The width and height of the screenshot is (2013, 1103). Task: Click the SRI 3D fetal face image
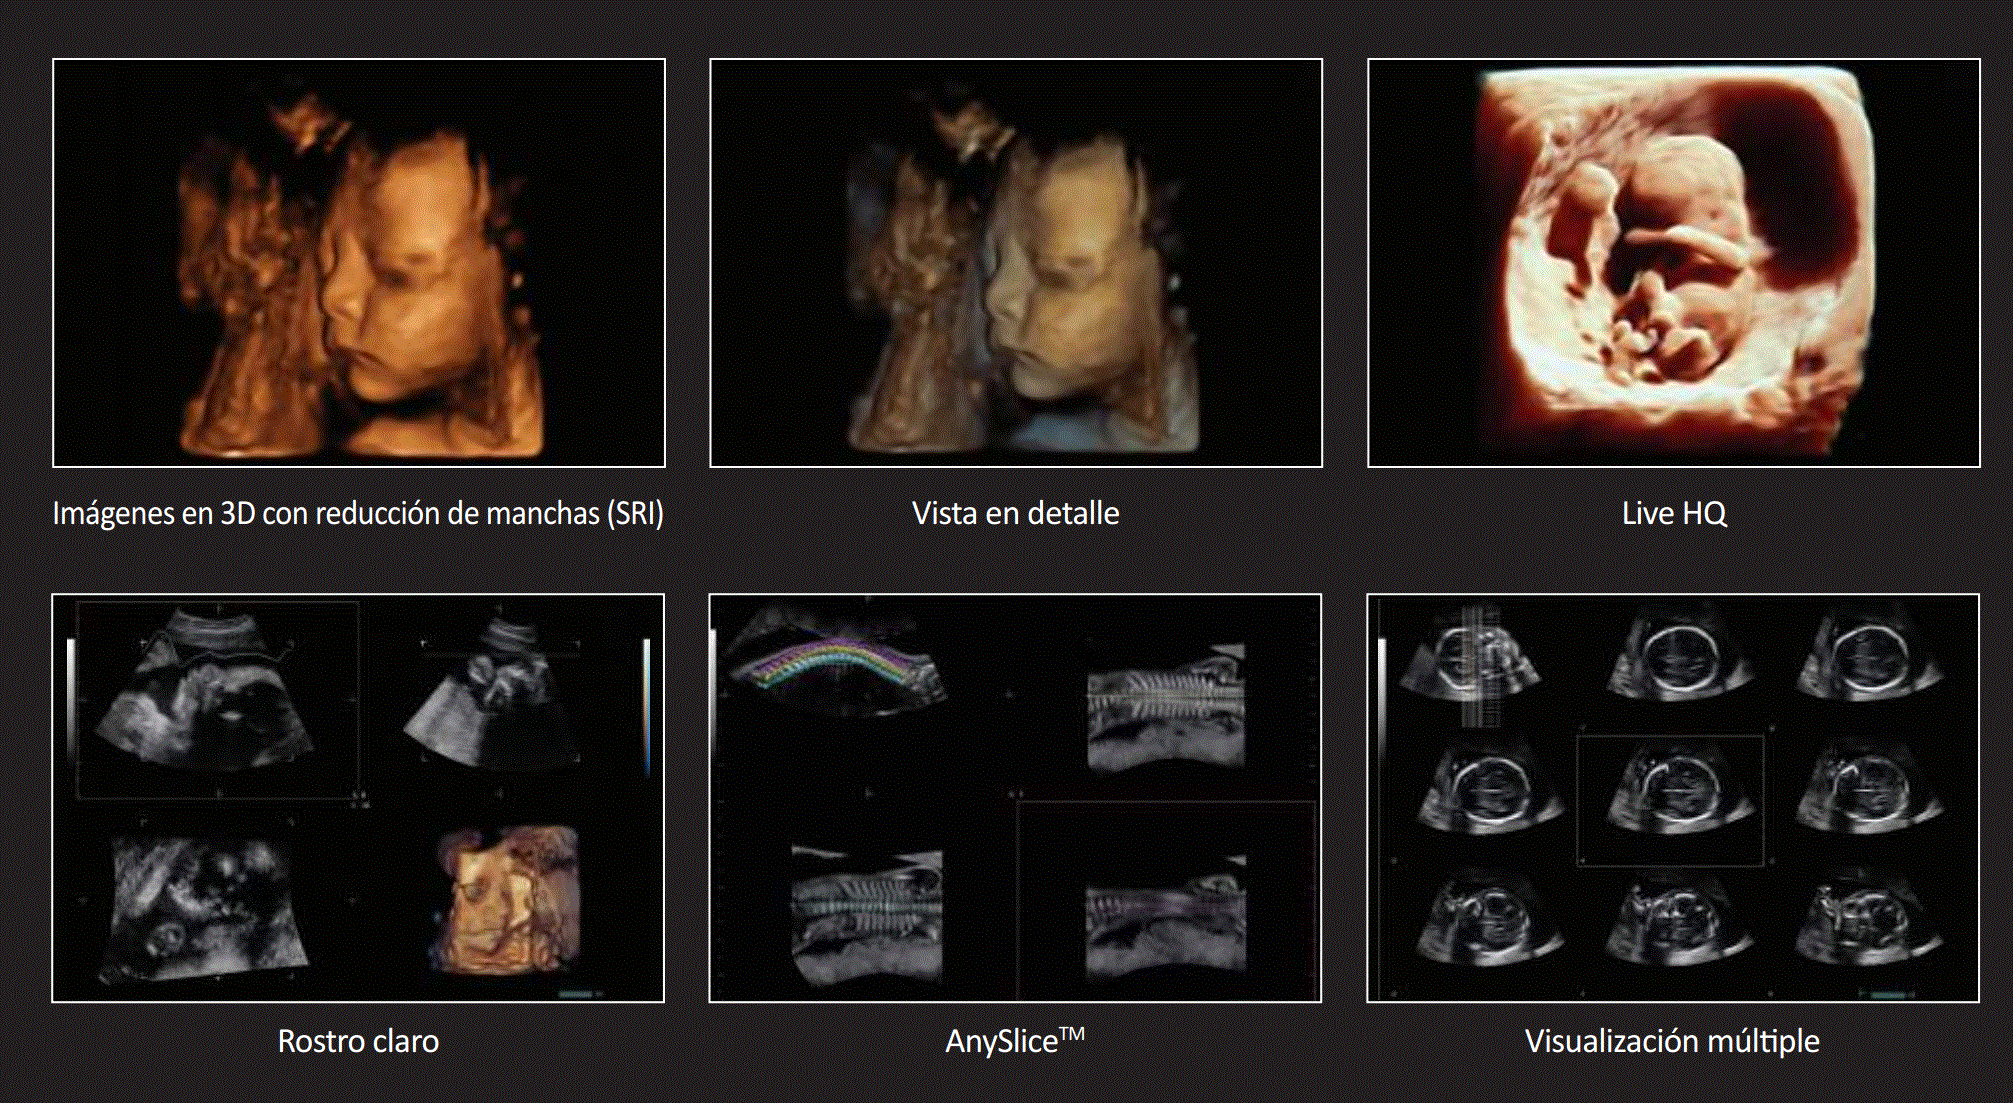[x=358, y=263]
